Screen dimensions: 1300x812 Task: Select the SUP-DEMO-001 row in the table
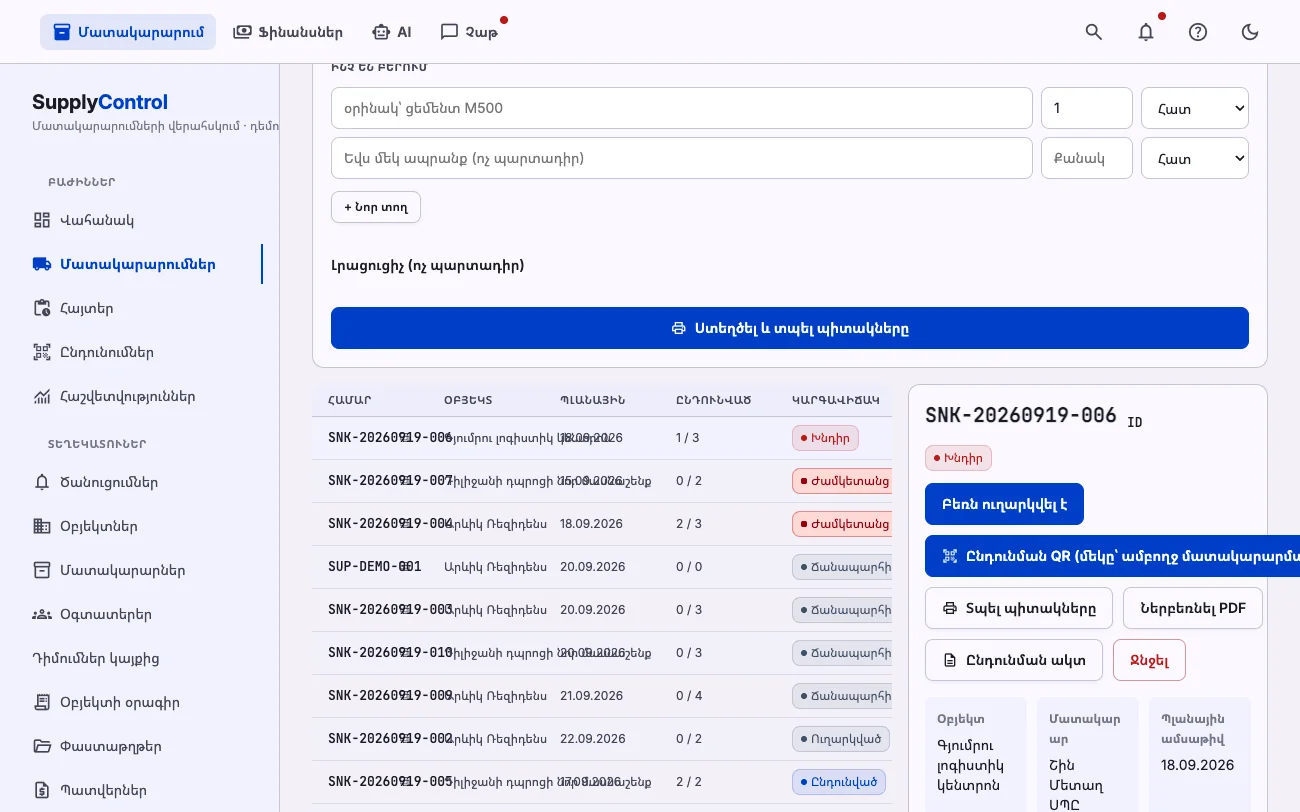tap(602, 567)
